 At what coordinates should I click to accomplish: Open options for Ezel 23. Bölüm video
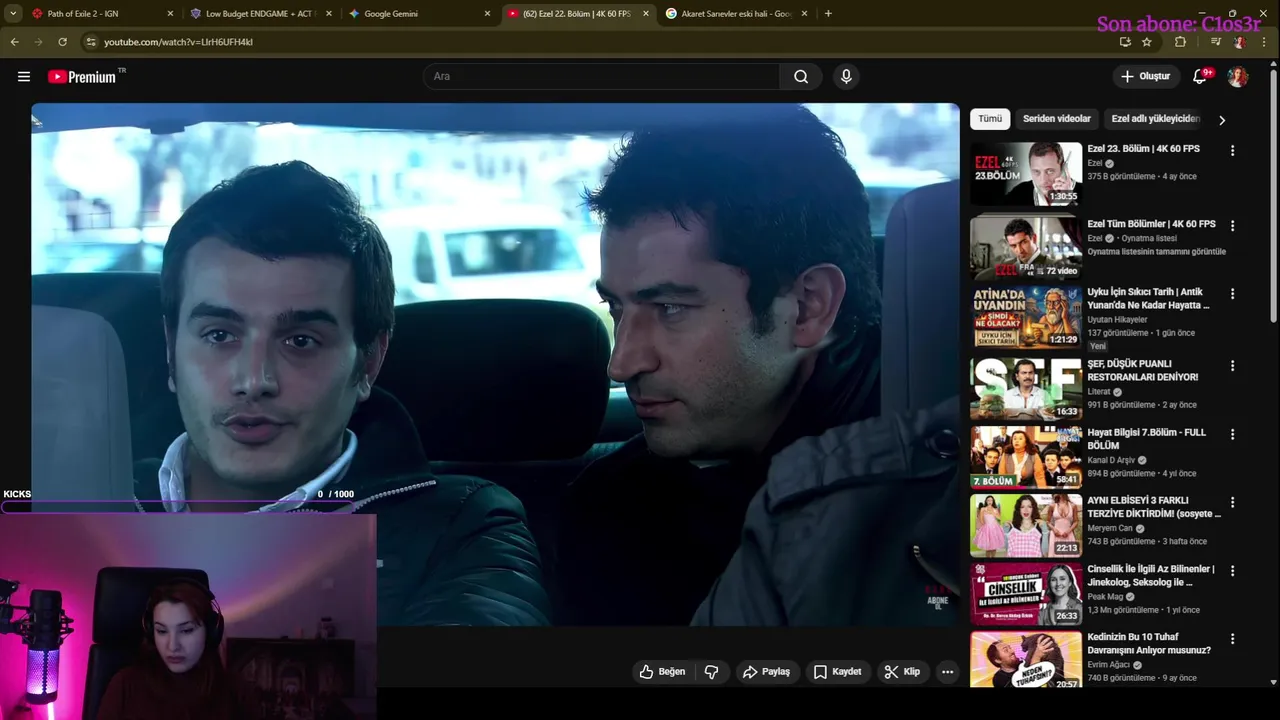pyautogui.click(x=1232, y=150)
